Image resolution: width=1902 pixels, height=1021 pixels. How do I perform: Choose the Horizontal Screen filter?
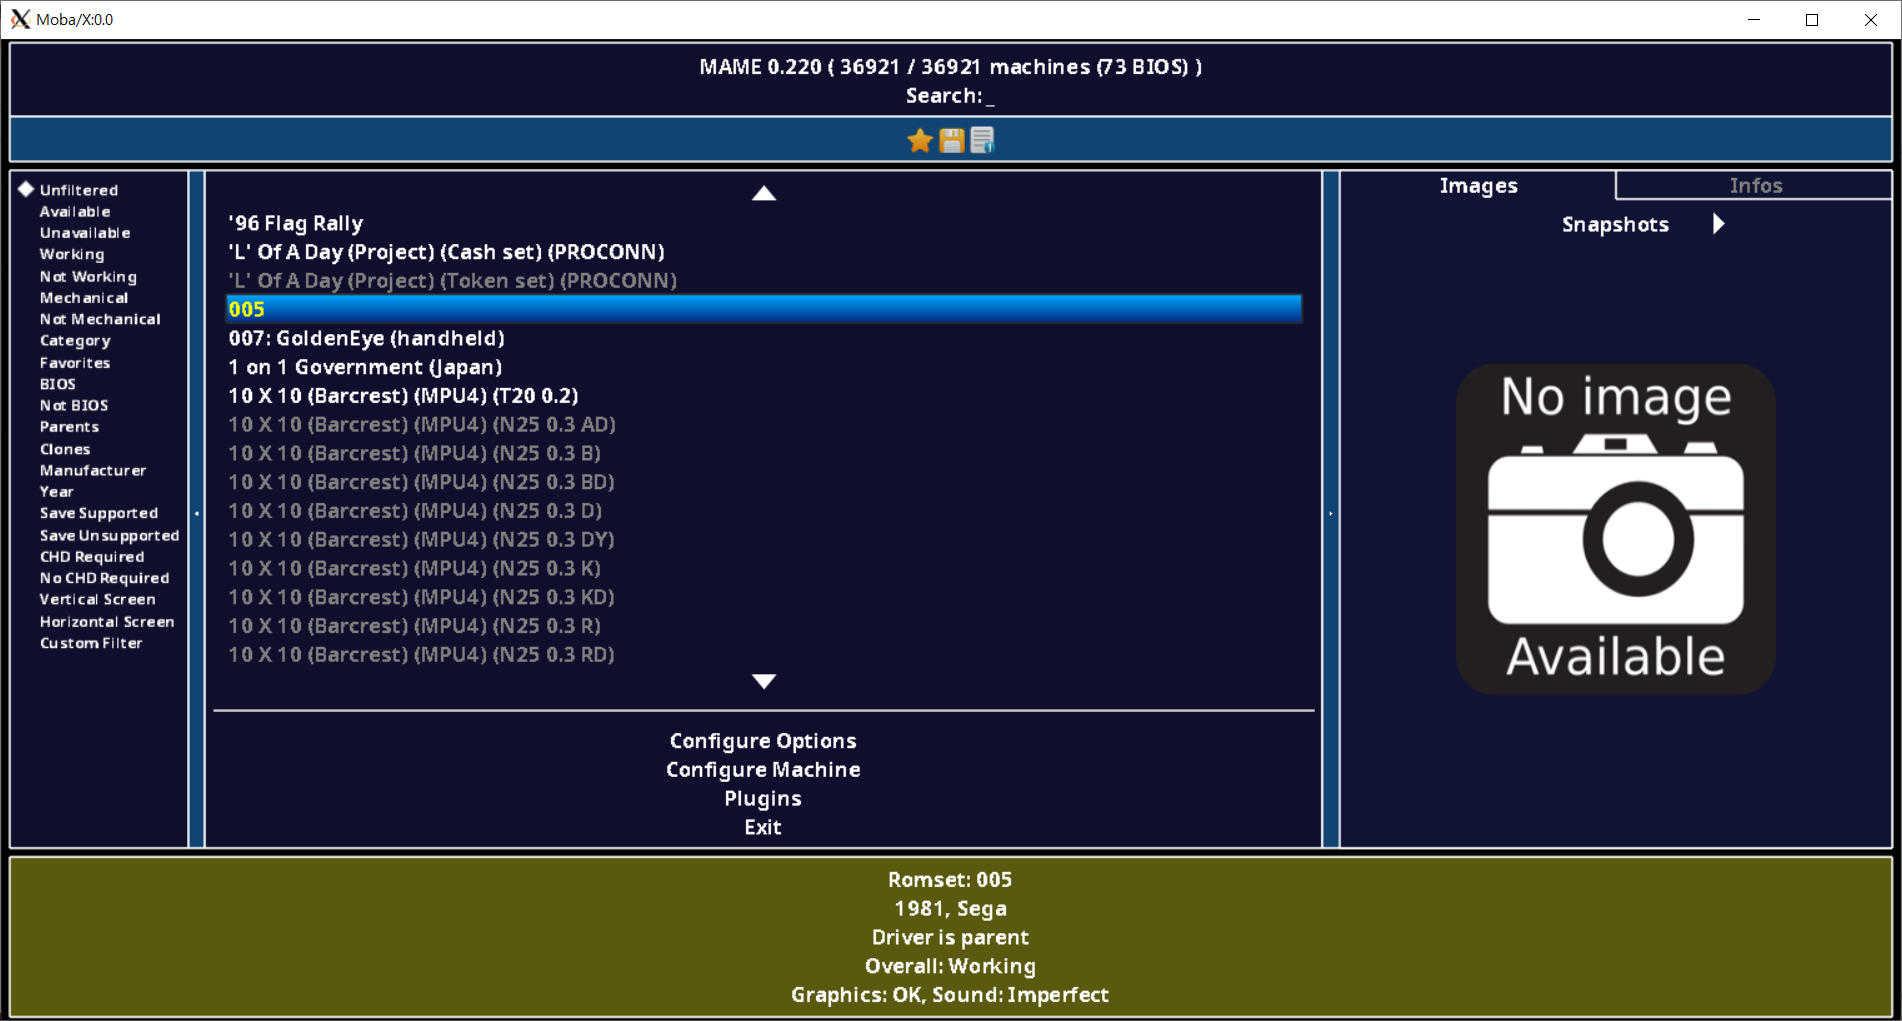107,621
